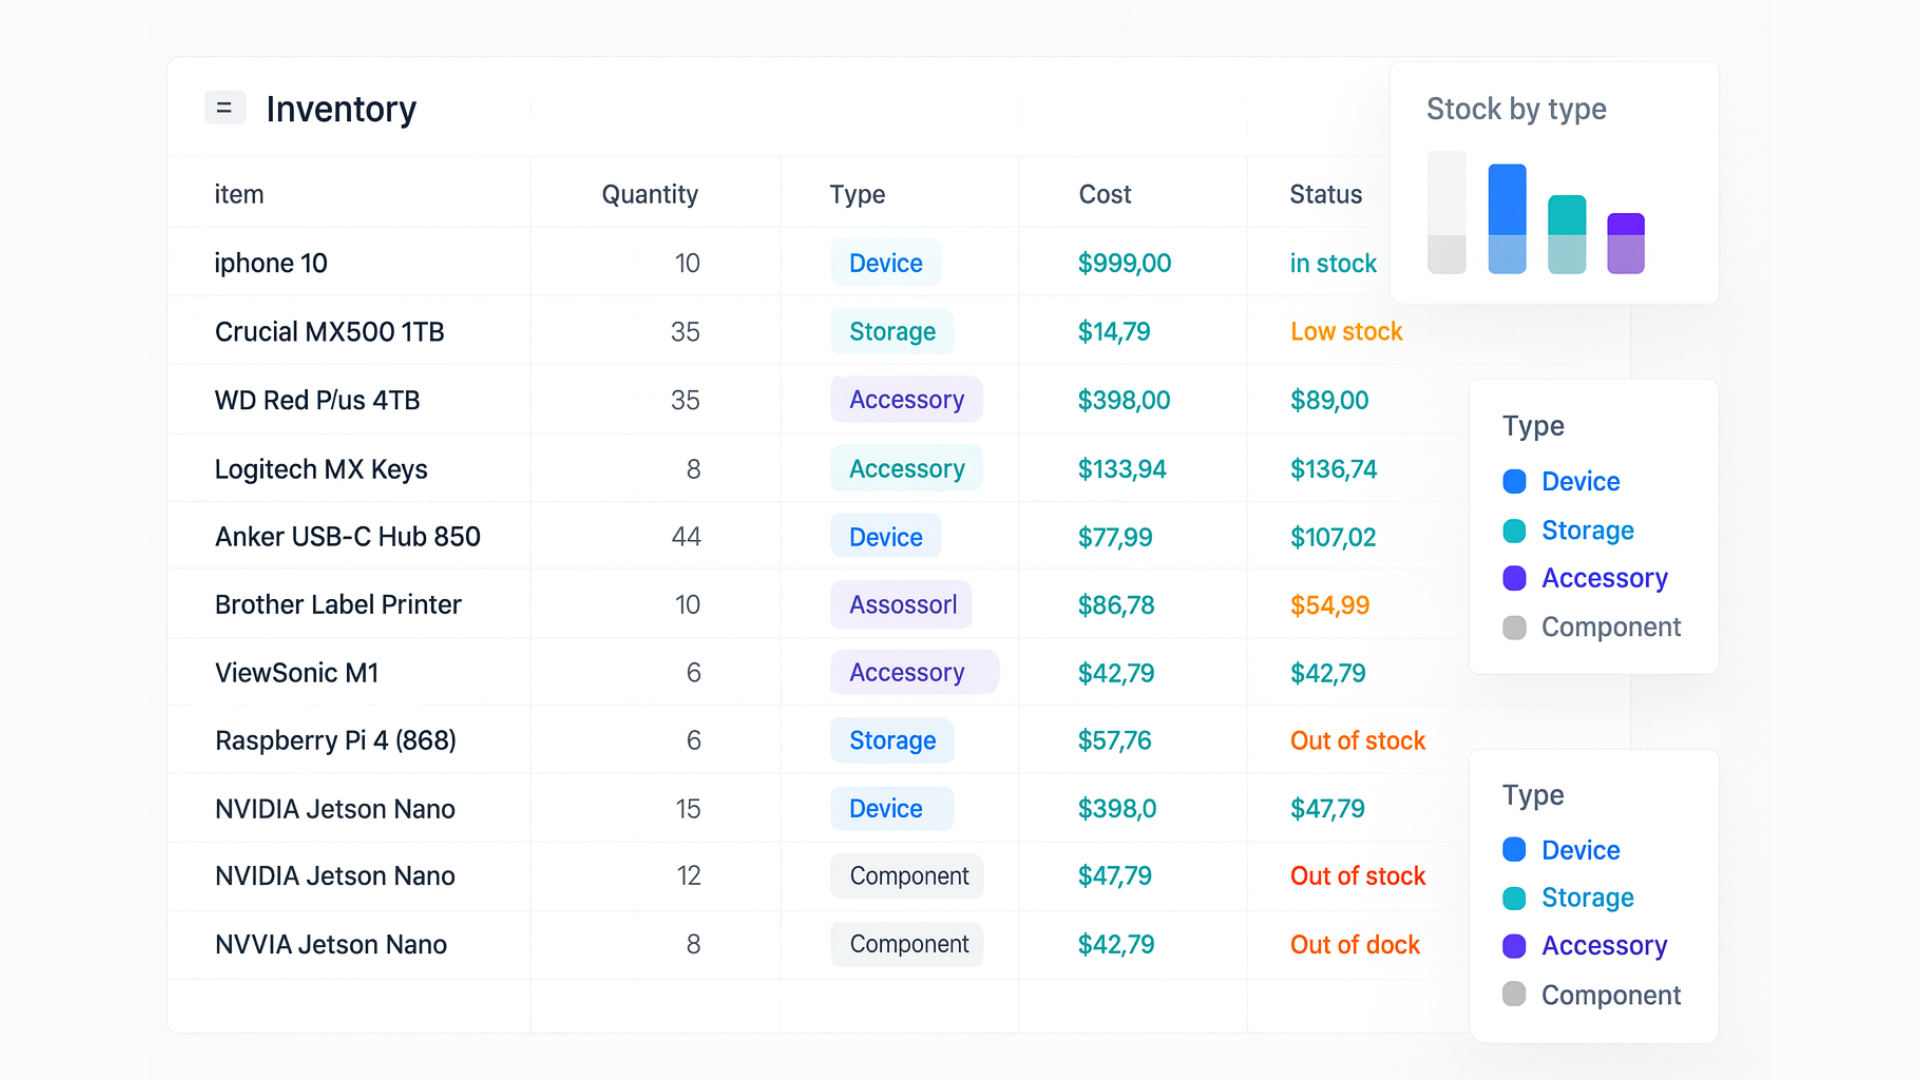Viewport: 1920px width, 1080px height.
Task: Click the gray Component bar in chart
Action: [1446, 213]
